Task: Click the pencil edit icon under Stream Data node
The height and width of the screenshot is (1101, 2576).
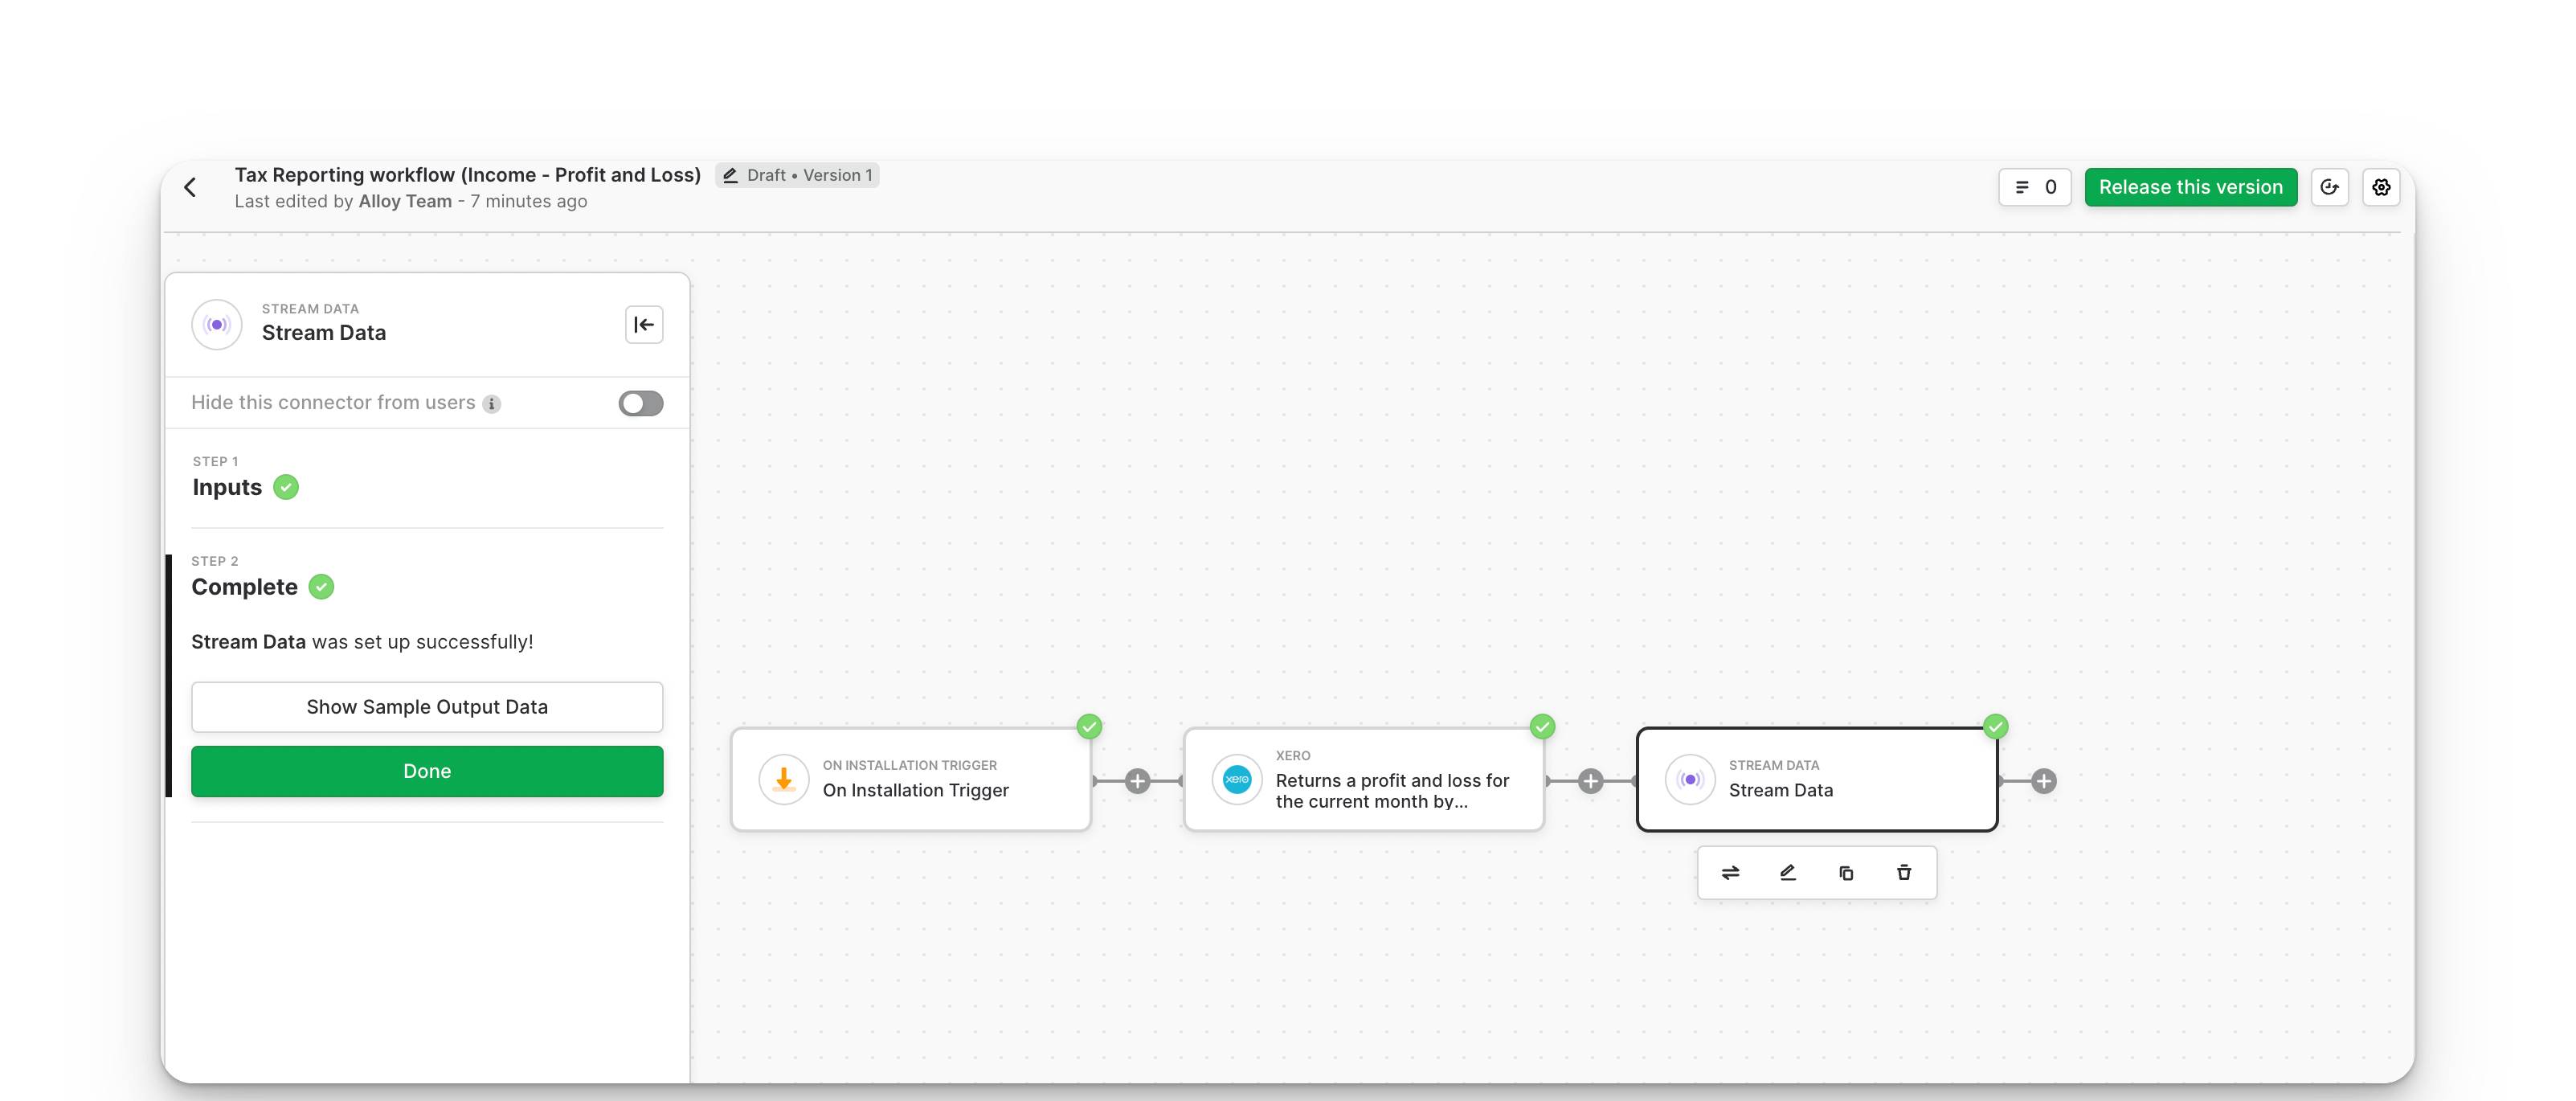Action: tap(1788, 873)
